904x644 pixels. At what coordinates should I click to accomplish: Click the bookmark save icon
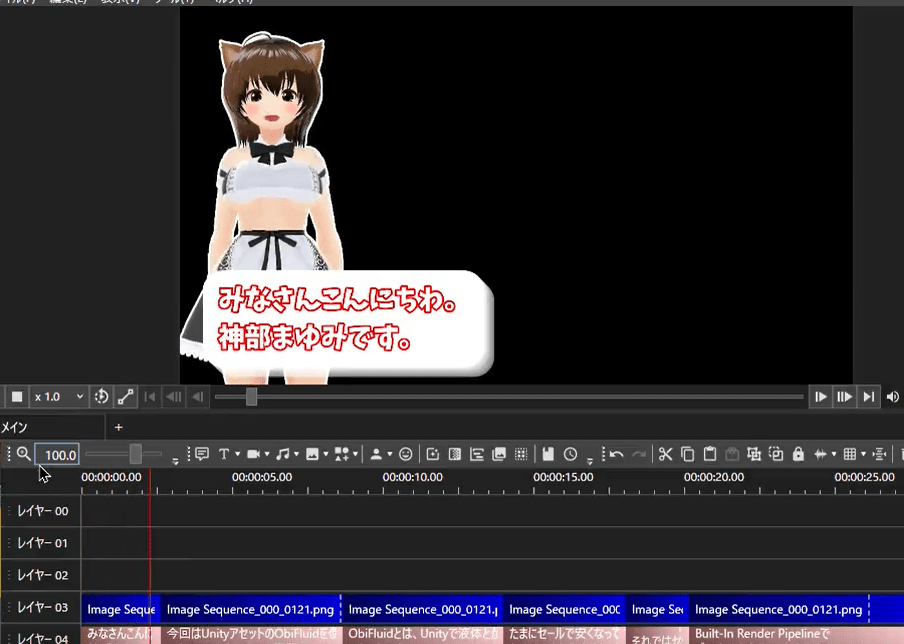548,454
